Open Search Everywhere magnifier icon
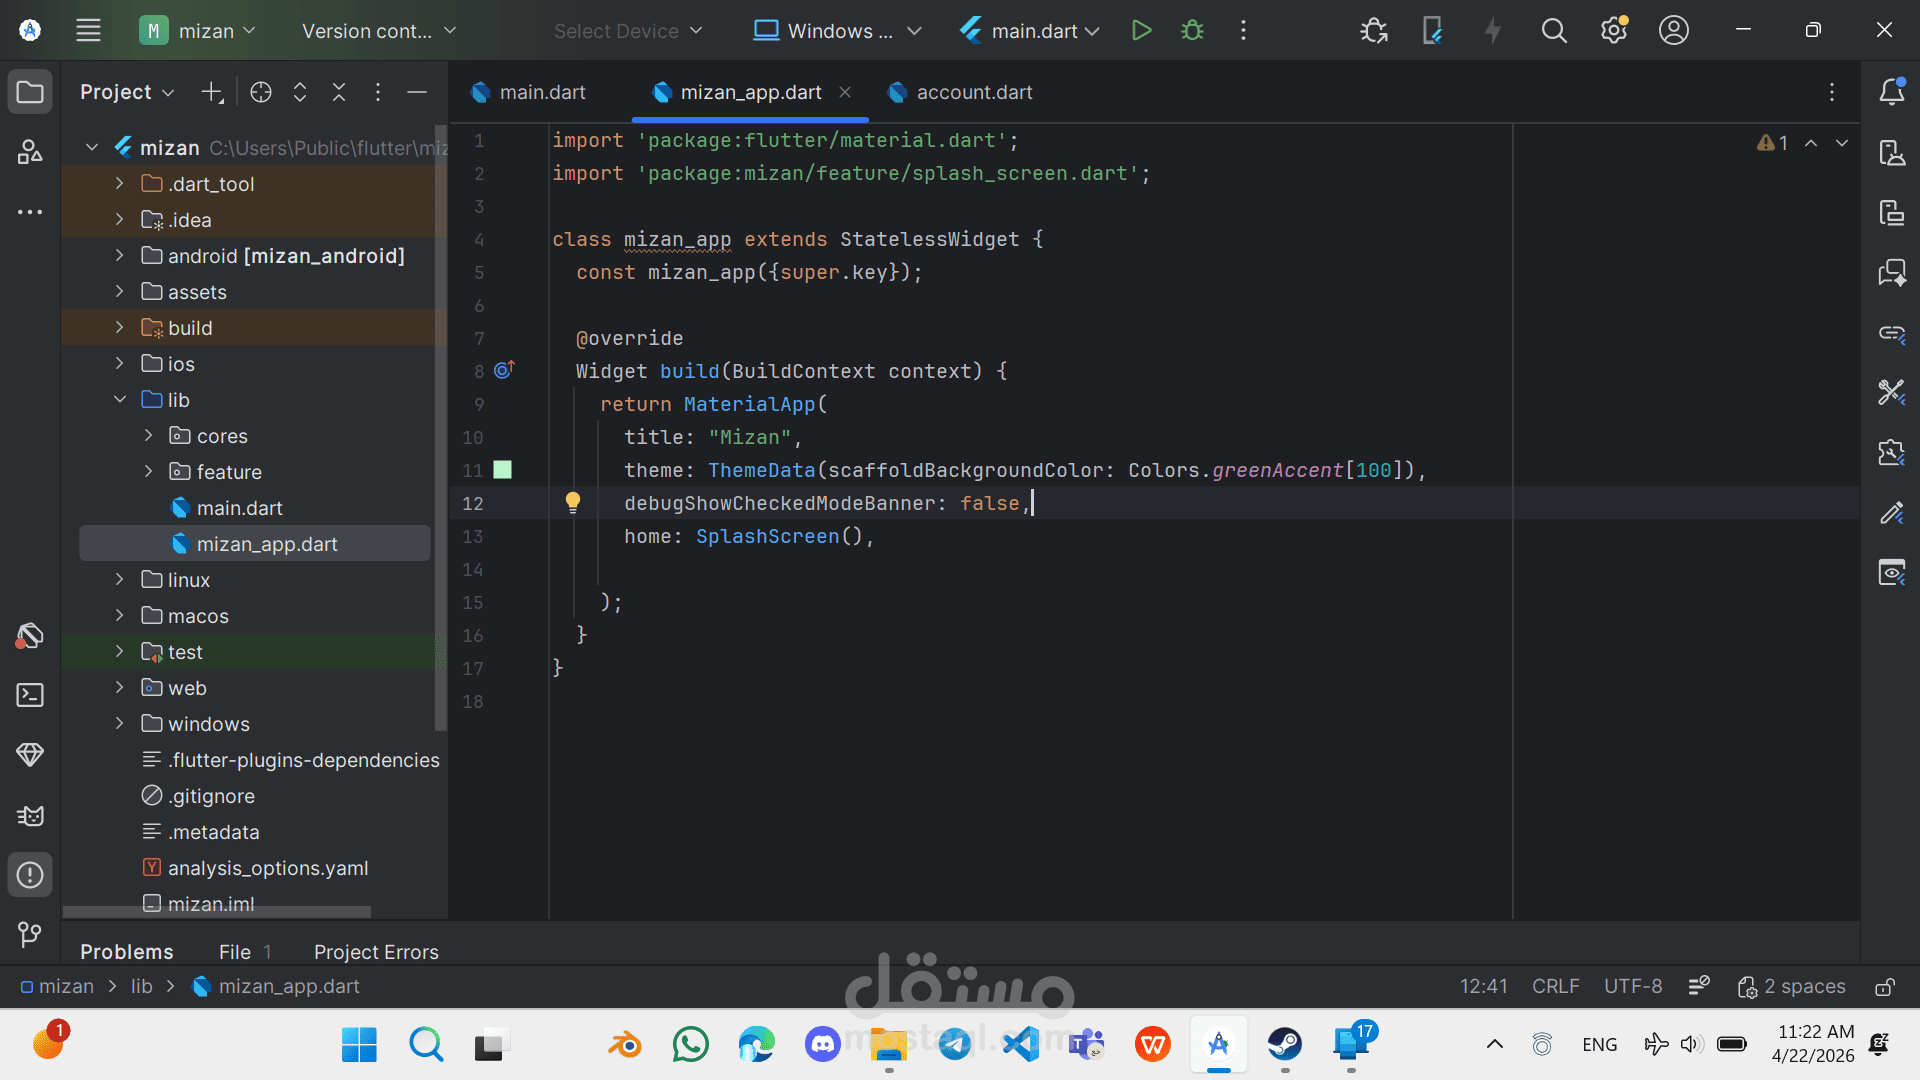 point(1553,30)
